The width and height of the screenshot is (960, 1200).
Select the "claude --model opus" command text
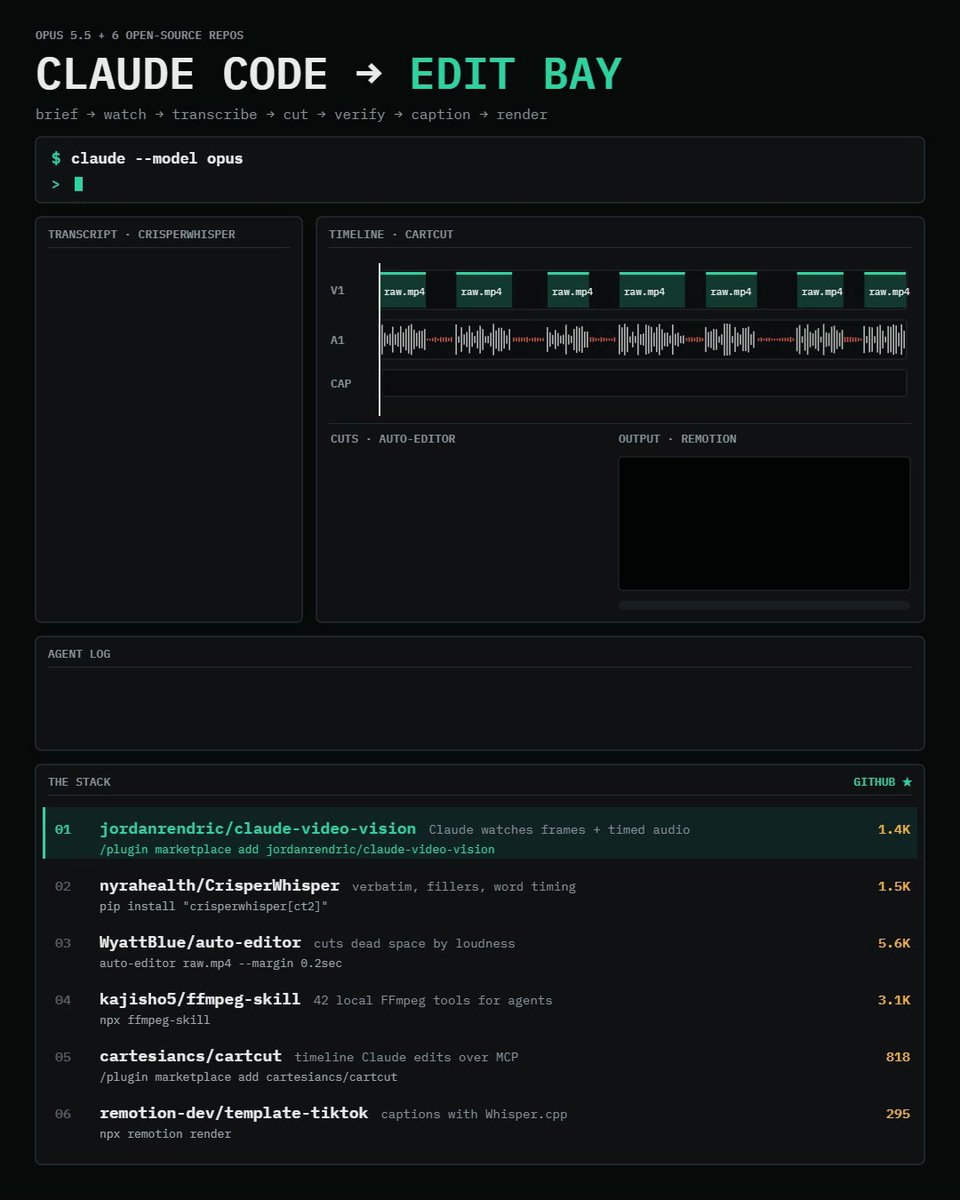point(157,159)
